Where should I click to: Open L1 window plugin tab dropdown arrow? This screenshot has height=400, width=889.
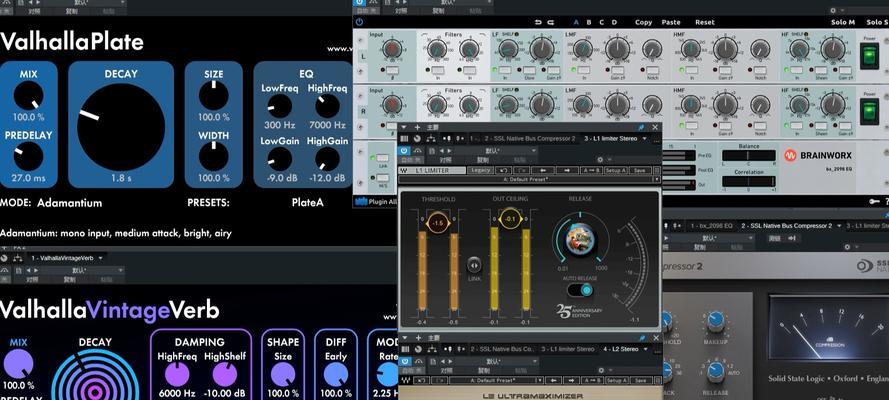tap(645, 139)
